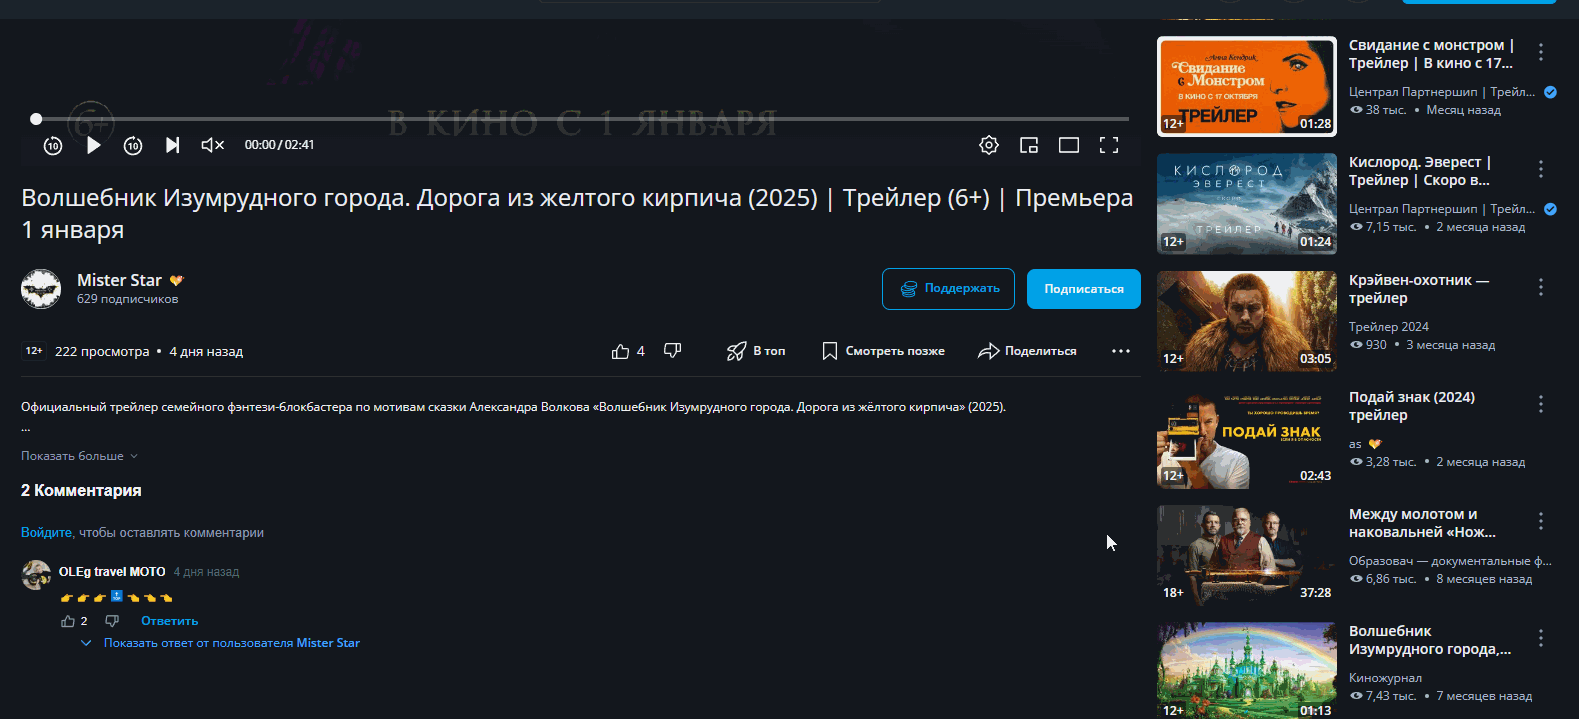Open Между молотом и наковальней thumbnail
This screenshot has width=1579, height=719.
[1247, 555]
